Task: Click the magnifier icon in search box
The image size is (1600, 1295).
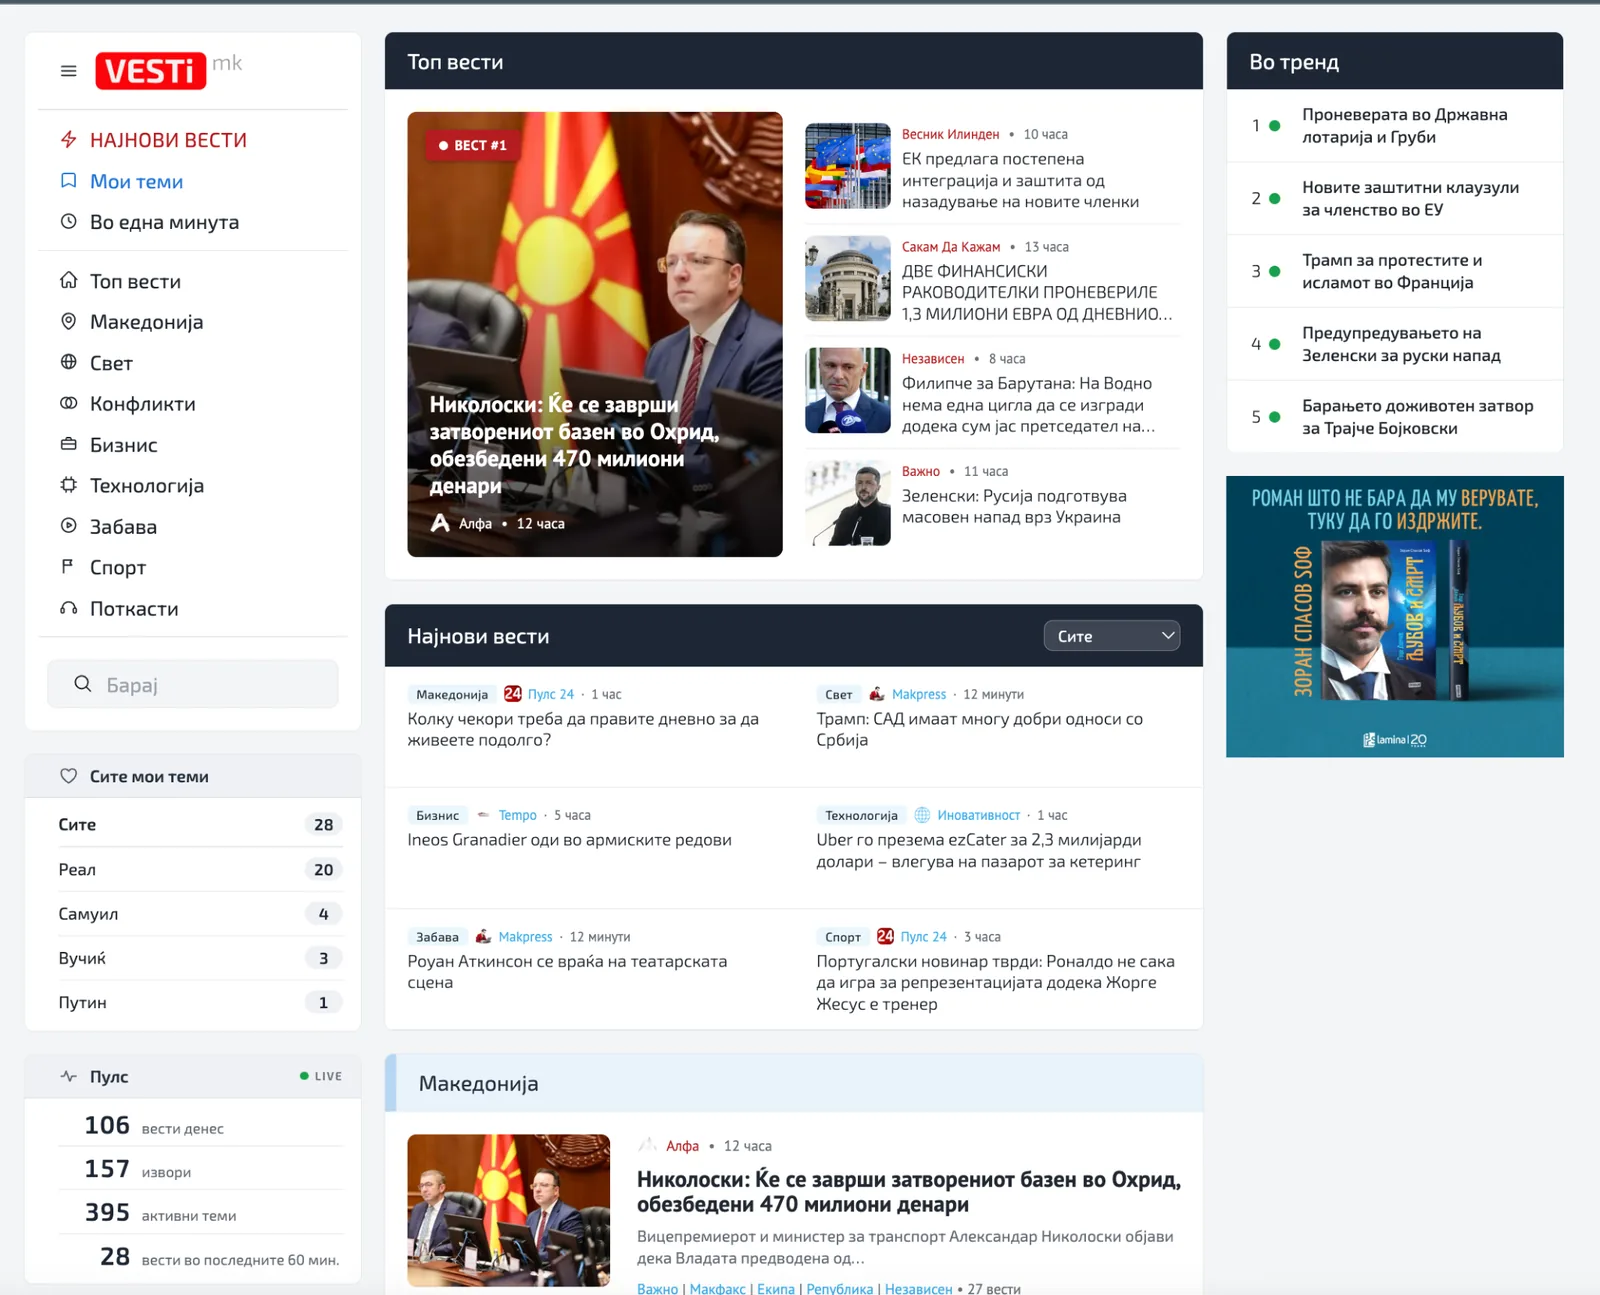Action: [x=83, y=684]
